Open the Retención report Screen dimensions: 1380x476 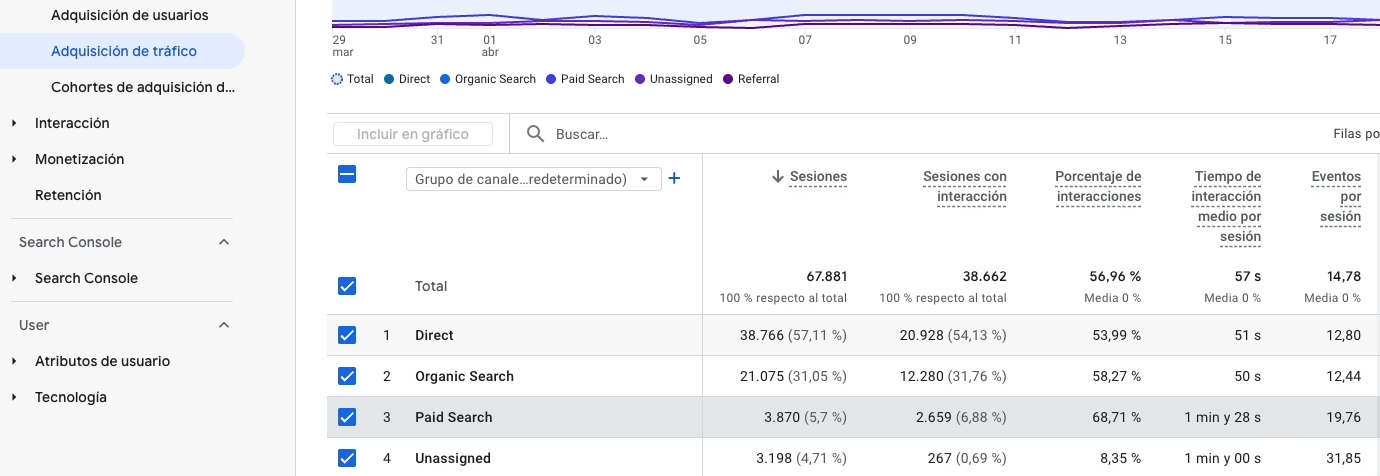68,195
